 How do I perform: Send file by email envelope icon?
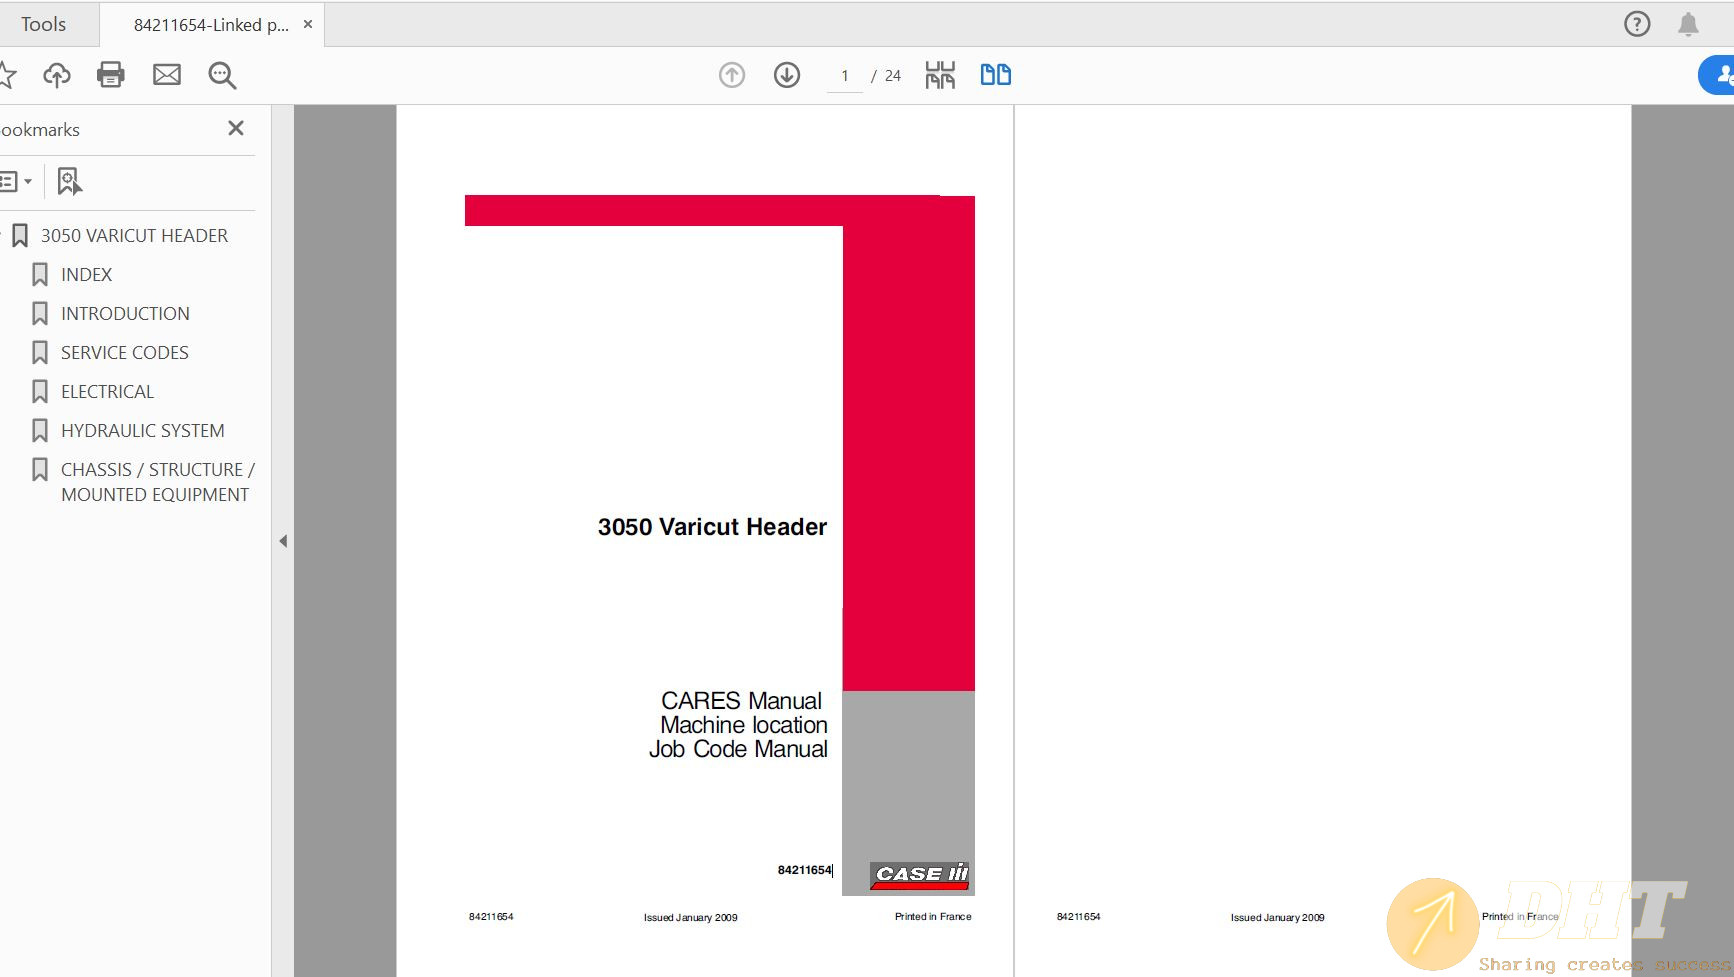tap(167, 75)
